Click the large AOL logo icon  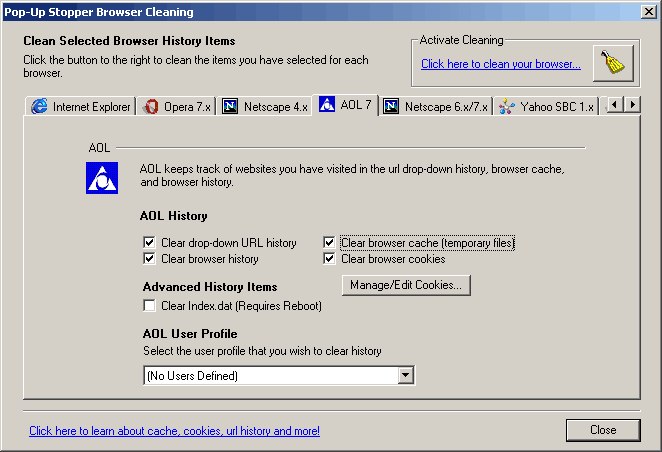coord(102,178)
